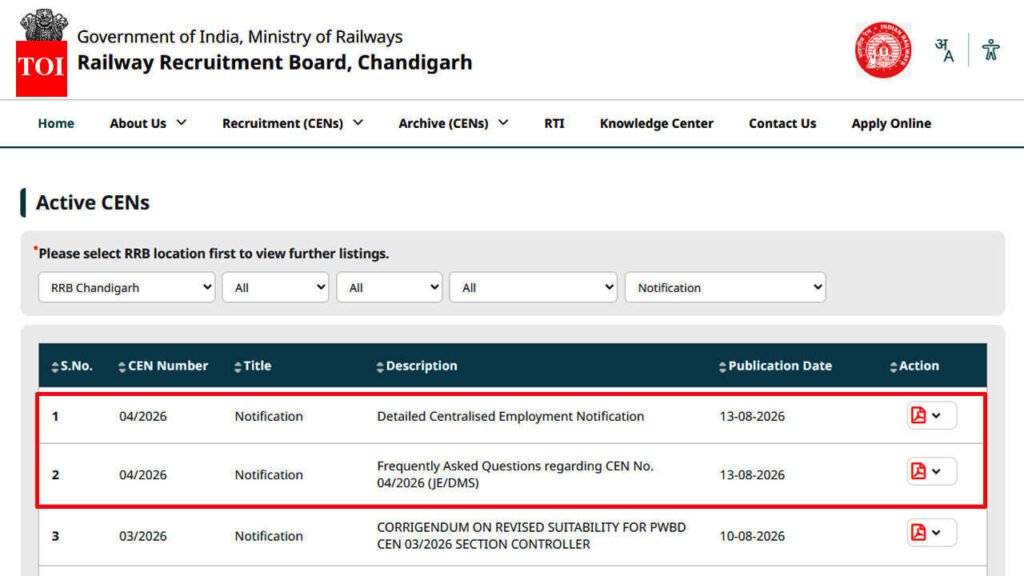This screenshot has width=1024, height=576.
Task: Open the accessibility options icon
Action: [991, 50]
